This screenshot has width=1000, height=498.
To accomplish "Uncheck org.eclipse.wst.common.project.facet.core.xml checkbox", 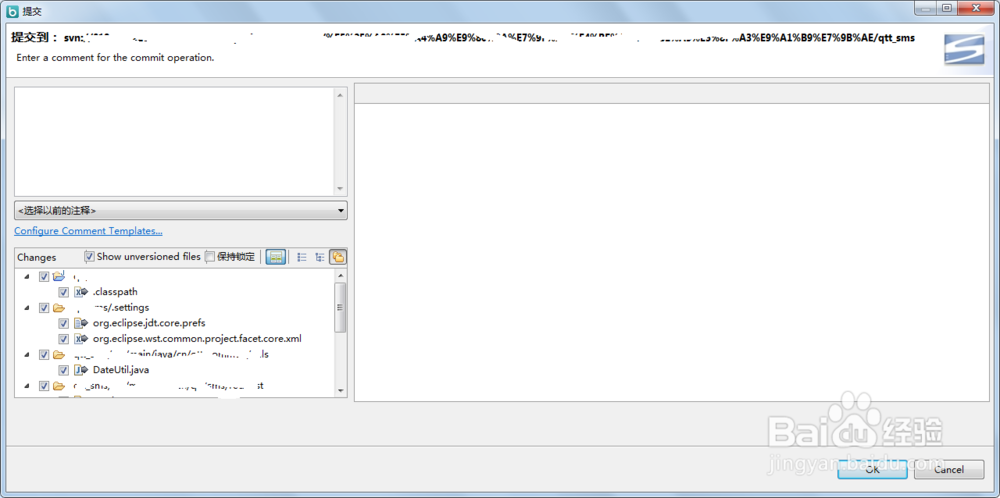I will (63, 339).
